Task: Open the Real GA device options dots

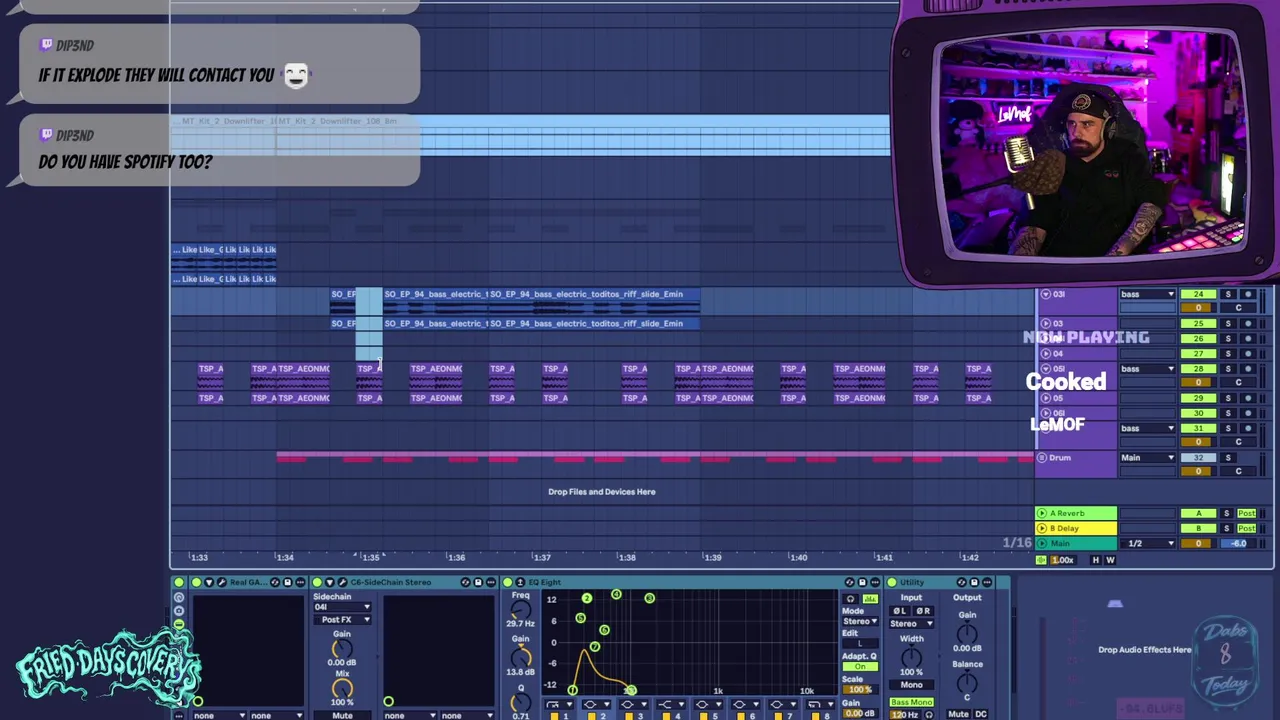Action: (300, 582)
